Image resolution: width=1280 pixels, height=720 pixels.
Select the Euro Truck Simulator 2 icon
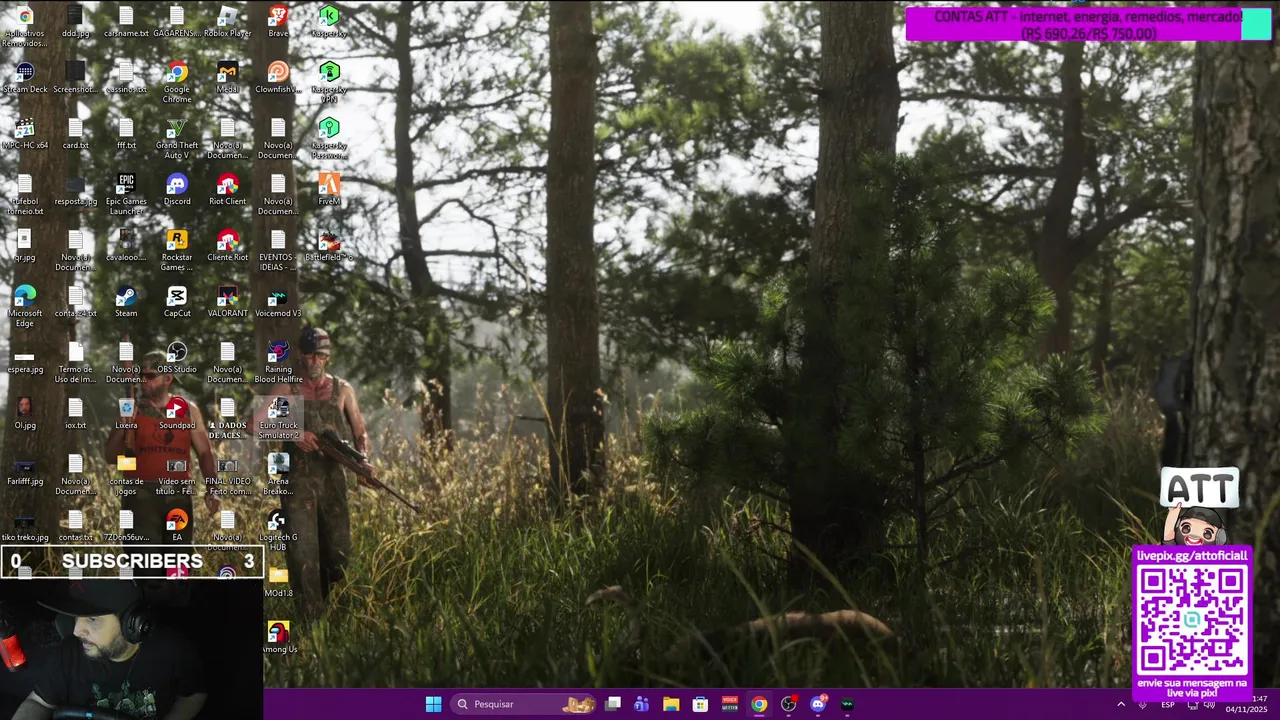pyautogui.click(x=278, y=418)
